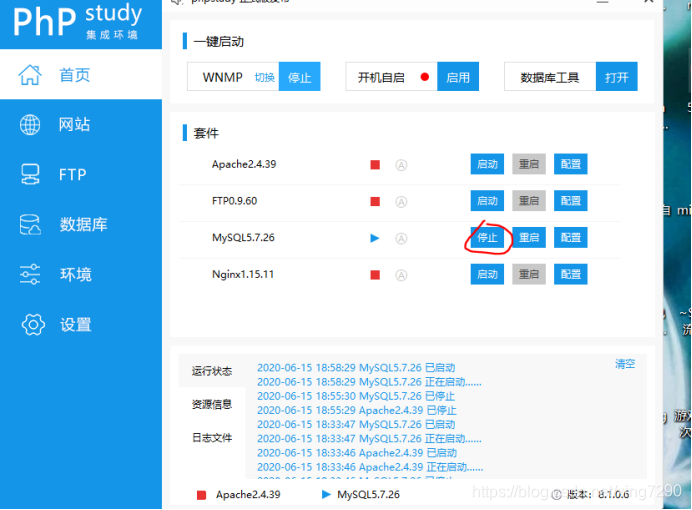Restart Apache2.4.39 with 重启 button
692x510 pixels.
(x=529, y=164)
